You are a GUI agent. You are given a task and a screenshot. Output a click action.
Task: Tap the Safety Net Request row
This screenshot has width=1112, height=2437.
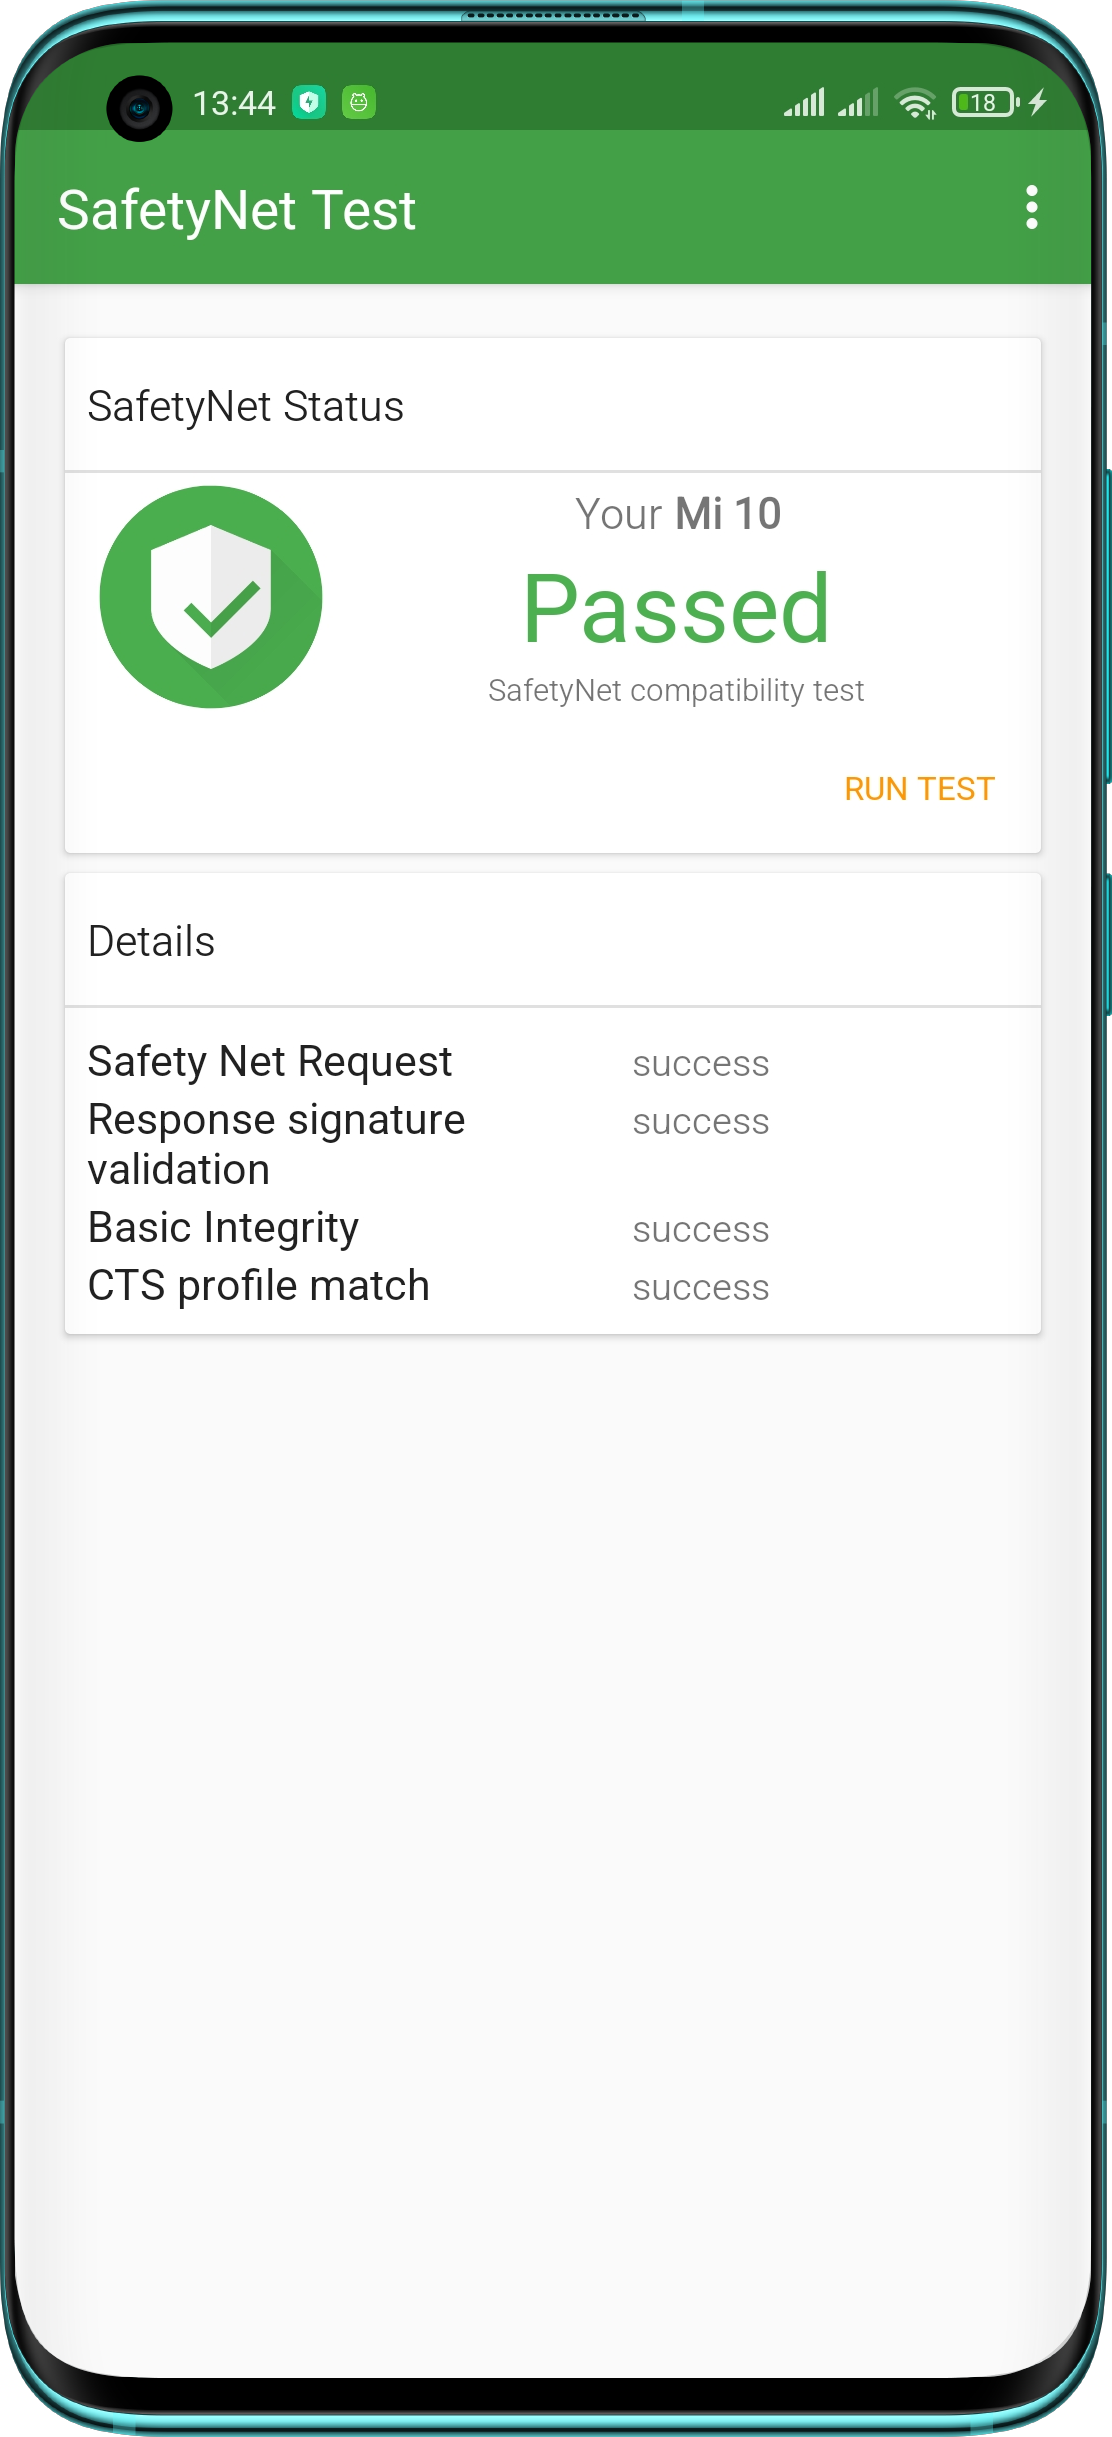(553, 1062)
